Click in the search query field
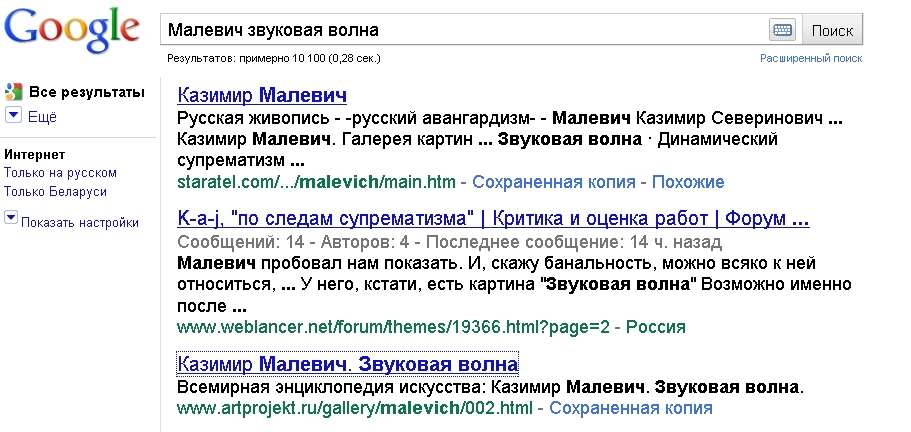The image size is (911, 432). coord(460,30)
